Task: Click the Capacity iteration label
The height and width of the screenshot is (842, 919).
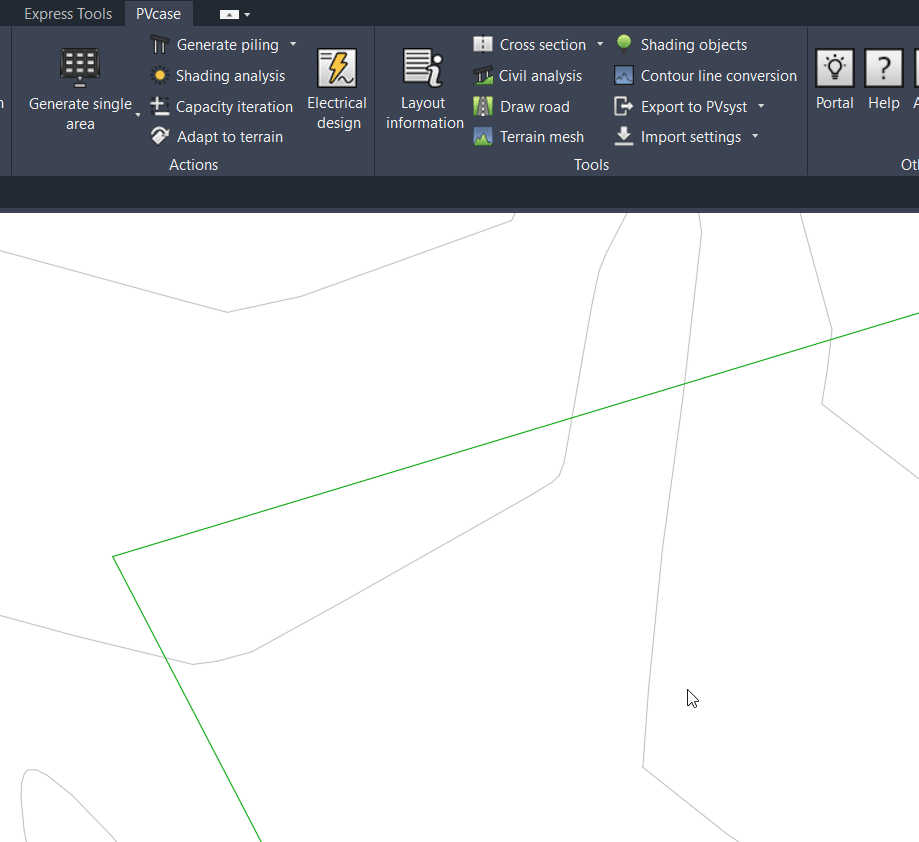Action: 234,107
